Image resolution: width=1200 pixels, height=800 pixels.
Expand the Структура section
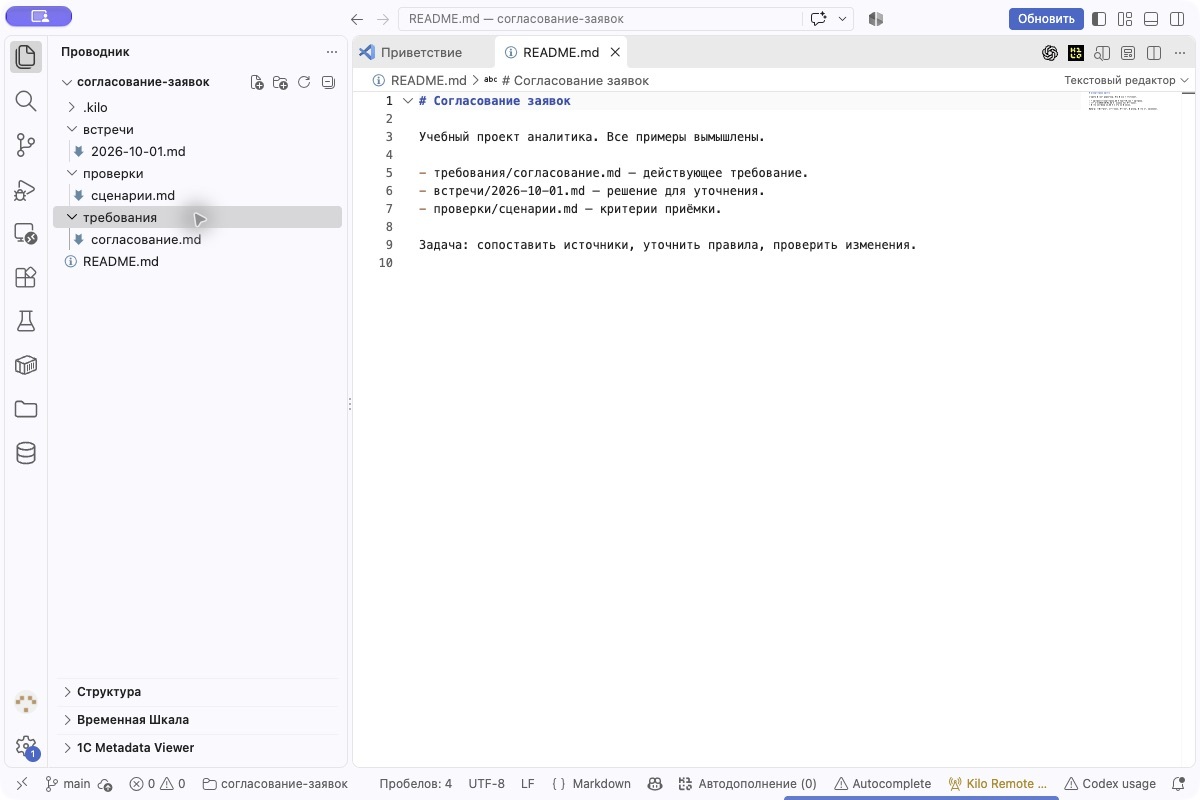[x=198, y=692]
